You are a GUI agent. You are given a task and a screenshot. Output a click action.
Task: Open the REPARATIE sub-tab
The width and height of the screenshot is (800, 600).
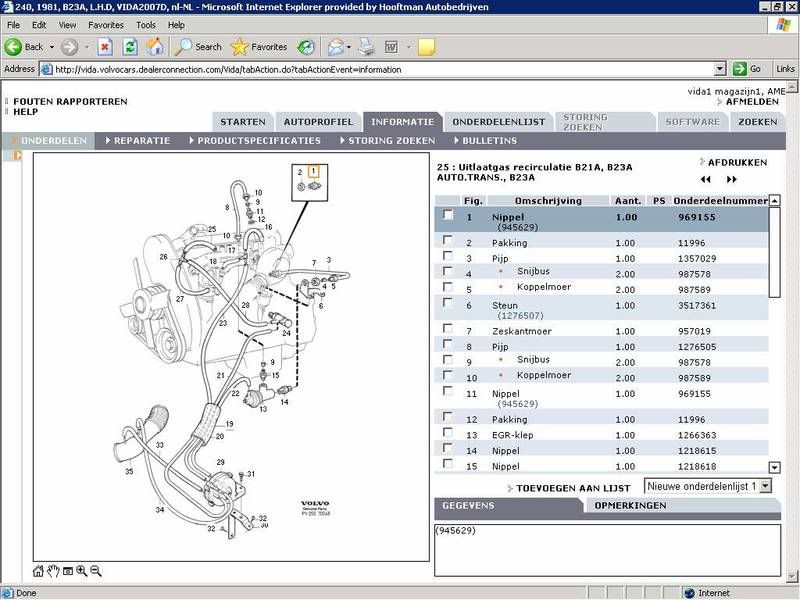coord(141,140)
